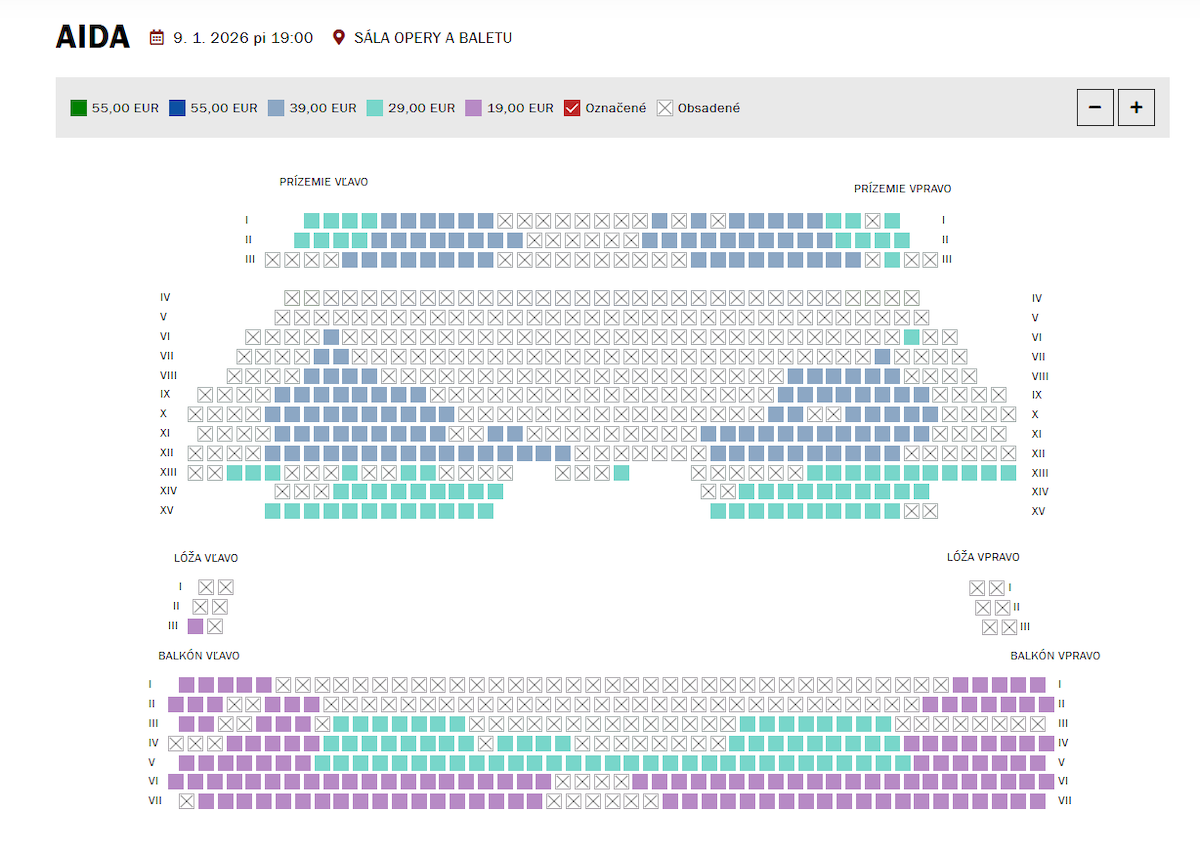Click the teal 29,00 EUR legend swatch
Image resolution: width=1200 pixels, height=854 pixels.
tap(375, 108)
